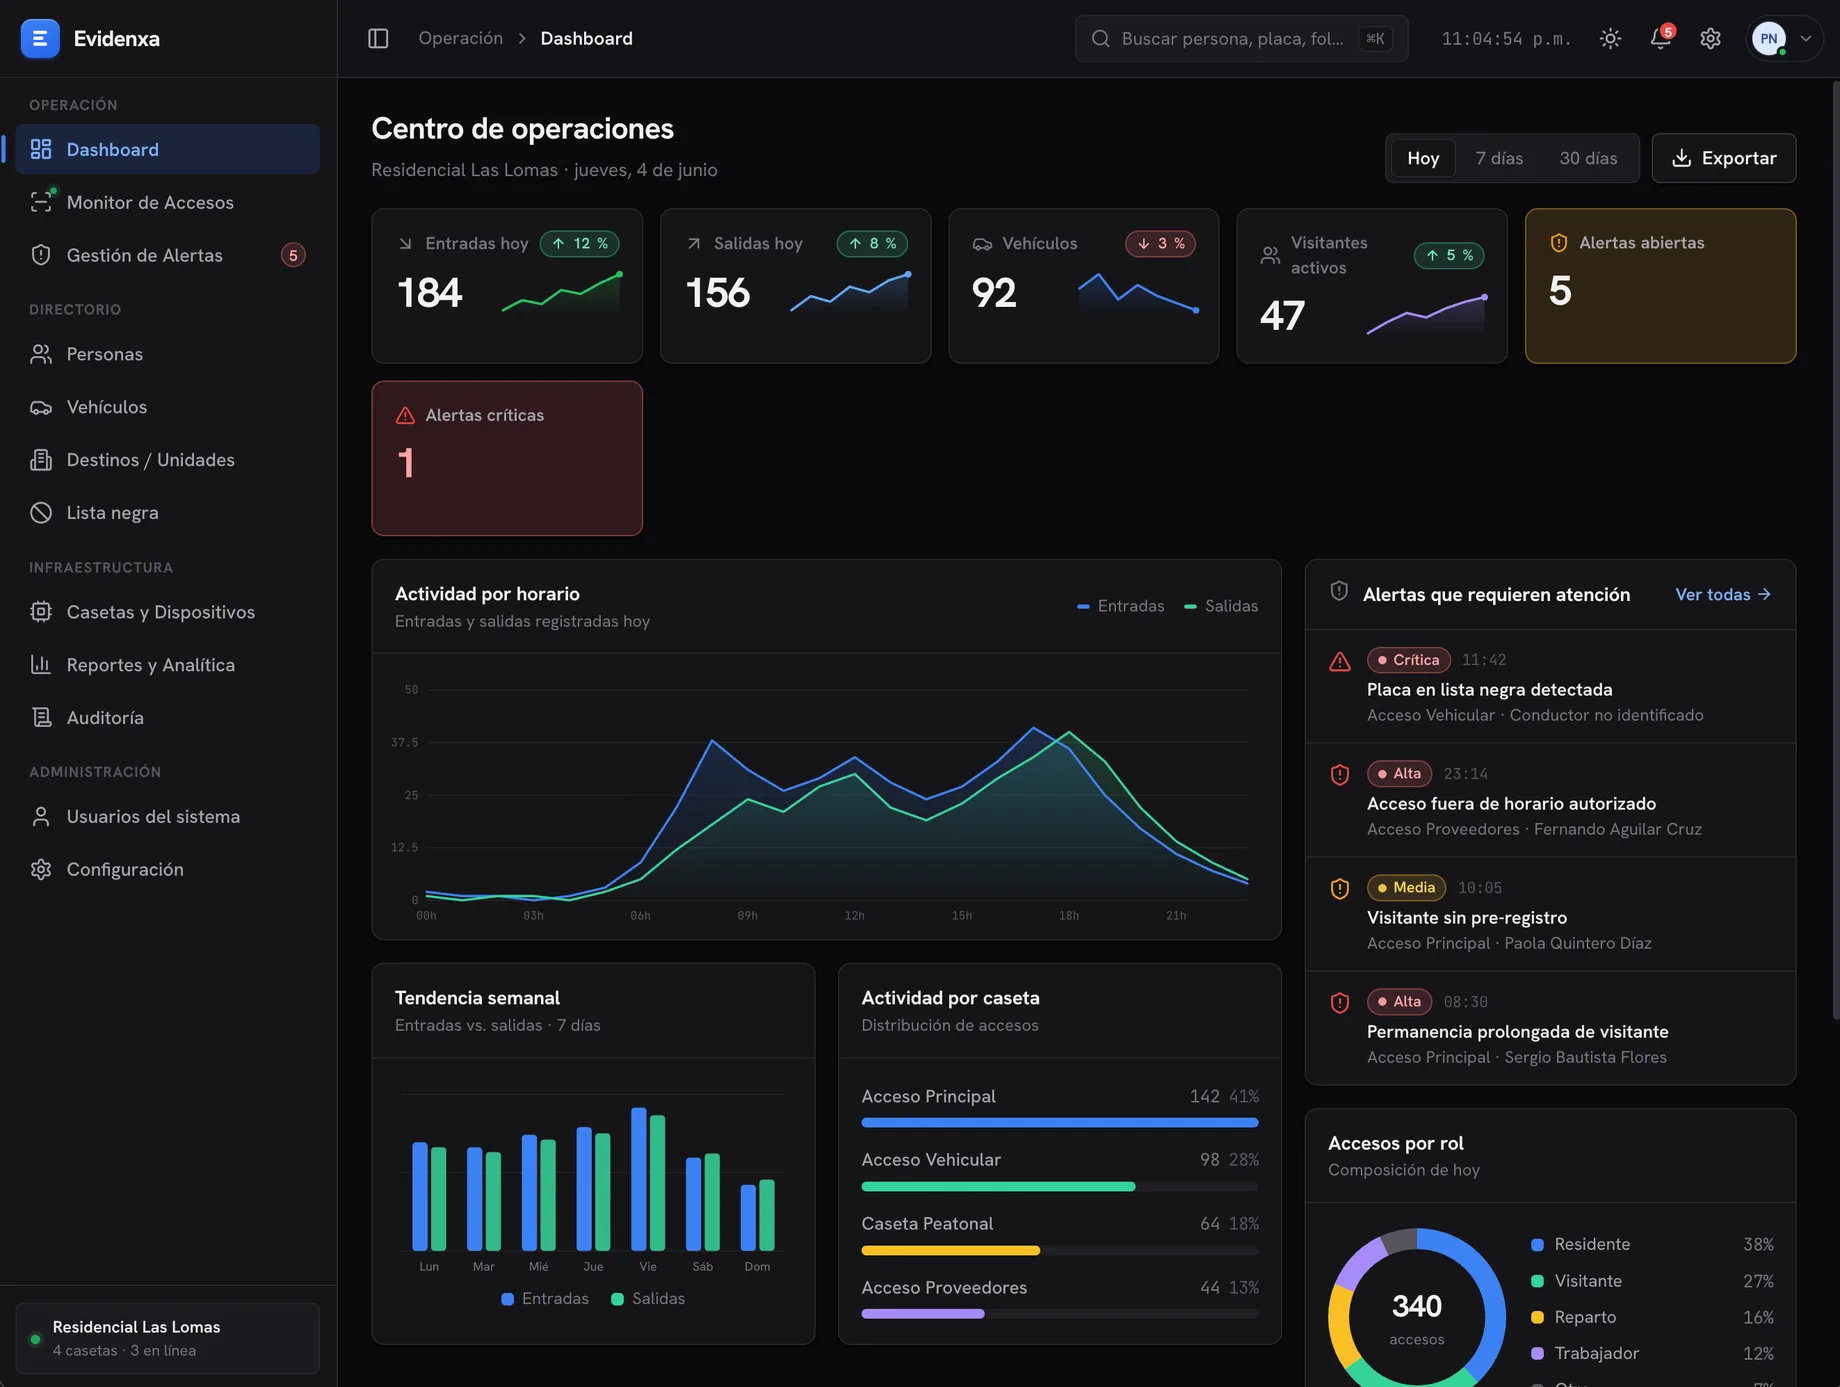Click the Lista negra icon

pos(41,513)
